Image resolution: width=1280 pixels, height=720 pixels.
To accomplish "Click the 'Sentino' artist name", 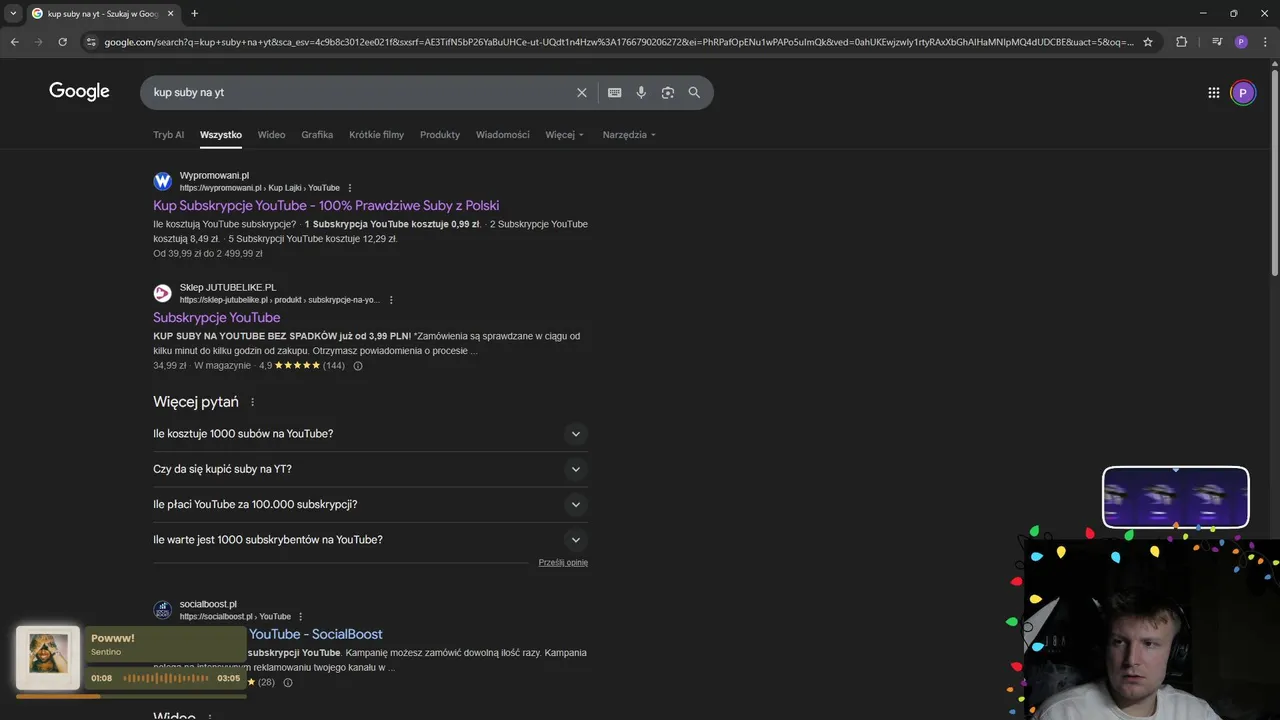I will click(106, 652).
